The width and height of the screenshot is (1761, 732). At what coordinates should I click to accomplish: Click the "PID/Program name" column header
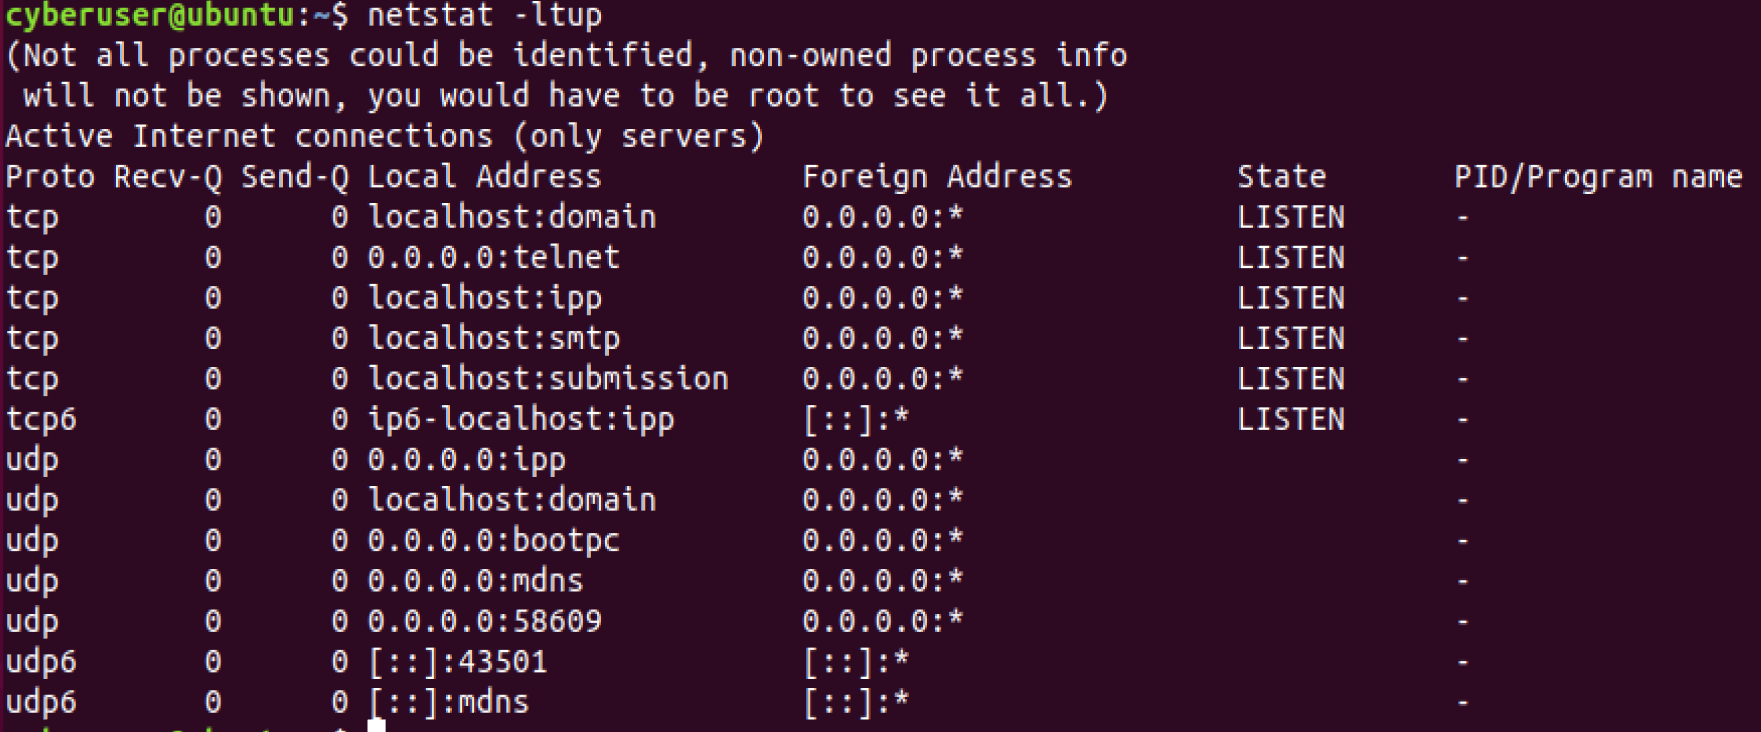[x=1597, y=177]
